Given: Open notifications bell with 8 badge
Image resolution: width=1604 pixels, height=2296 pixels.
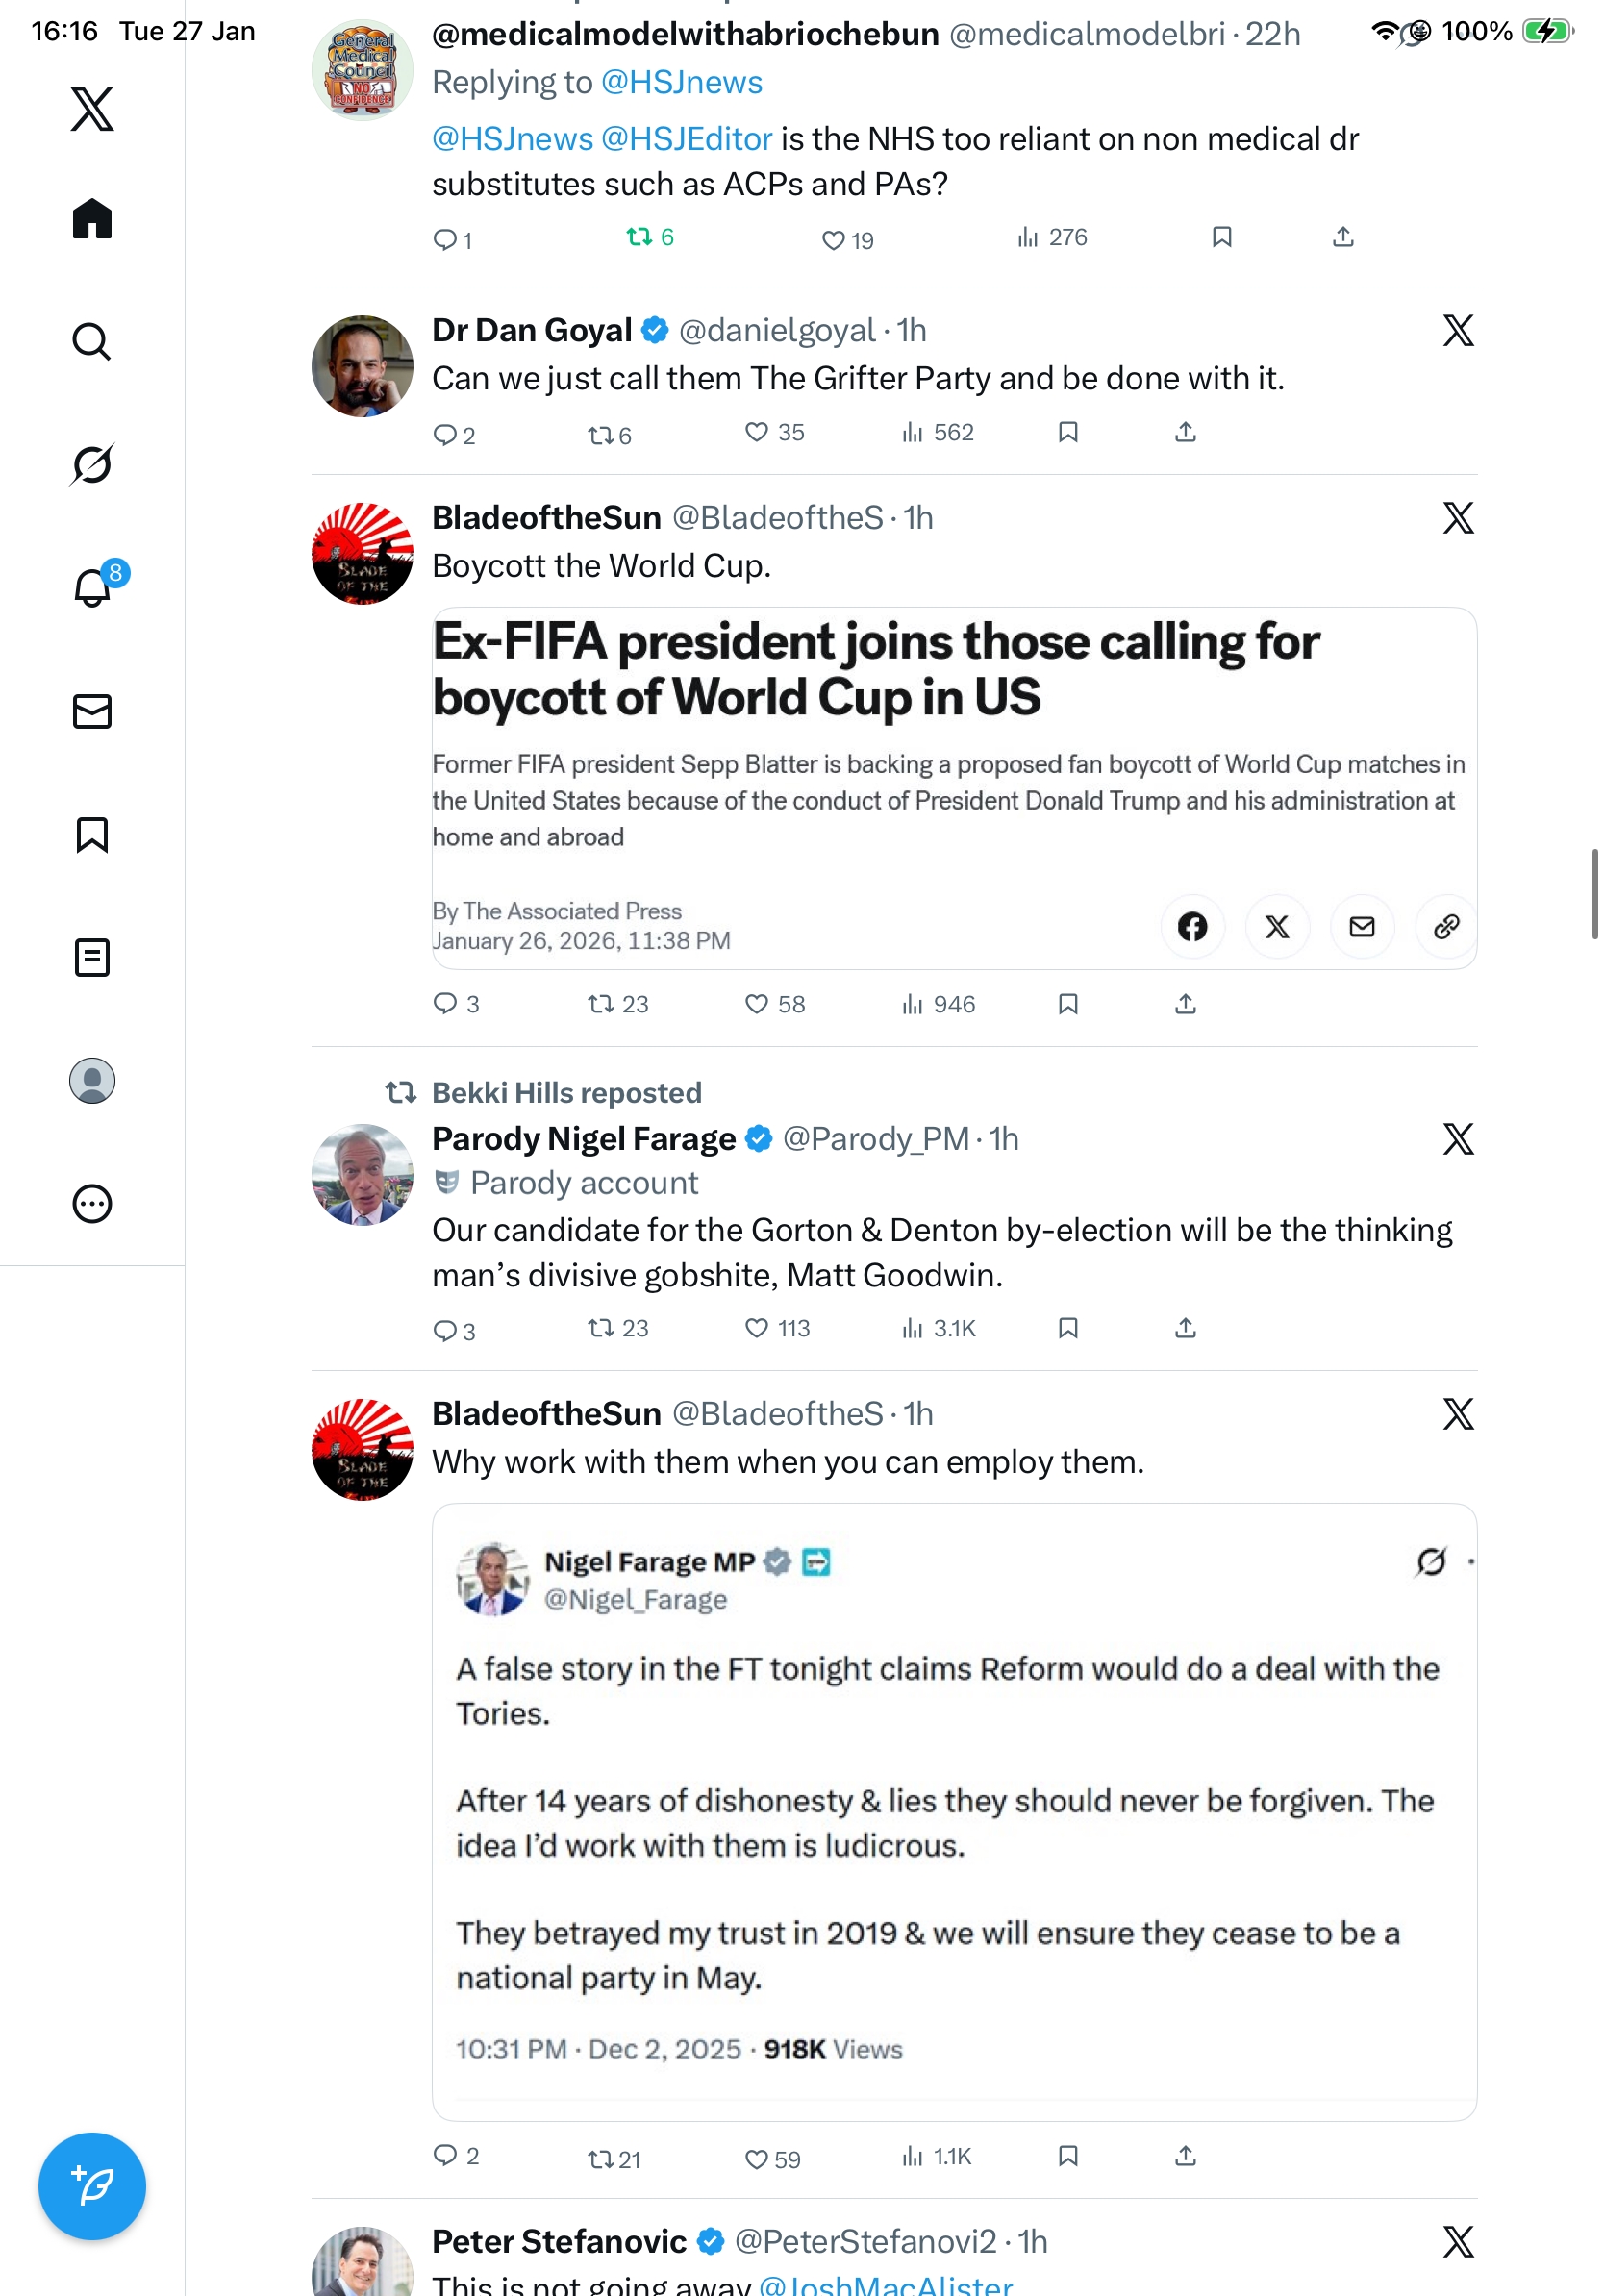Looking at the screenshot, I should tap(92, 588).
